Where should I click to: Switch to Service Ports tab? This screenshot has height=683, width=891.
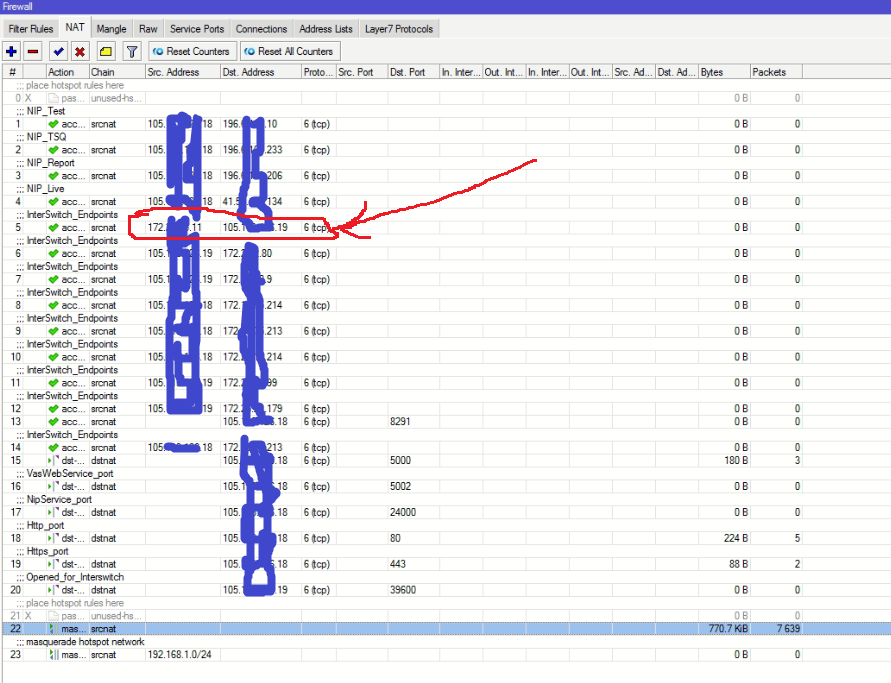197,29
